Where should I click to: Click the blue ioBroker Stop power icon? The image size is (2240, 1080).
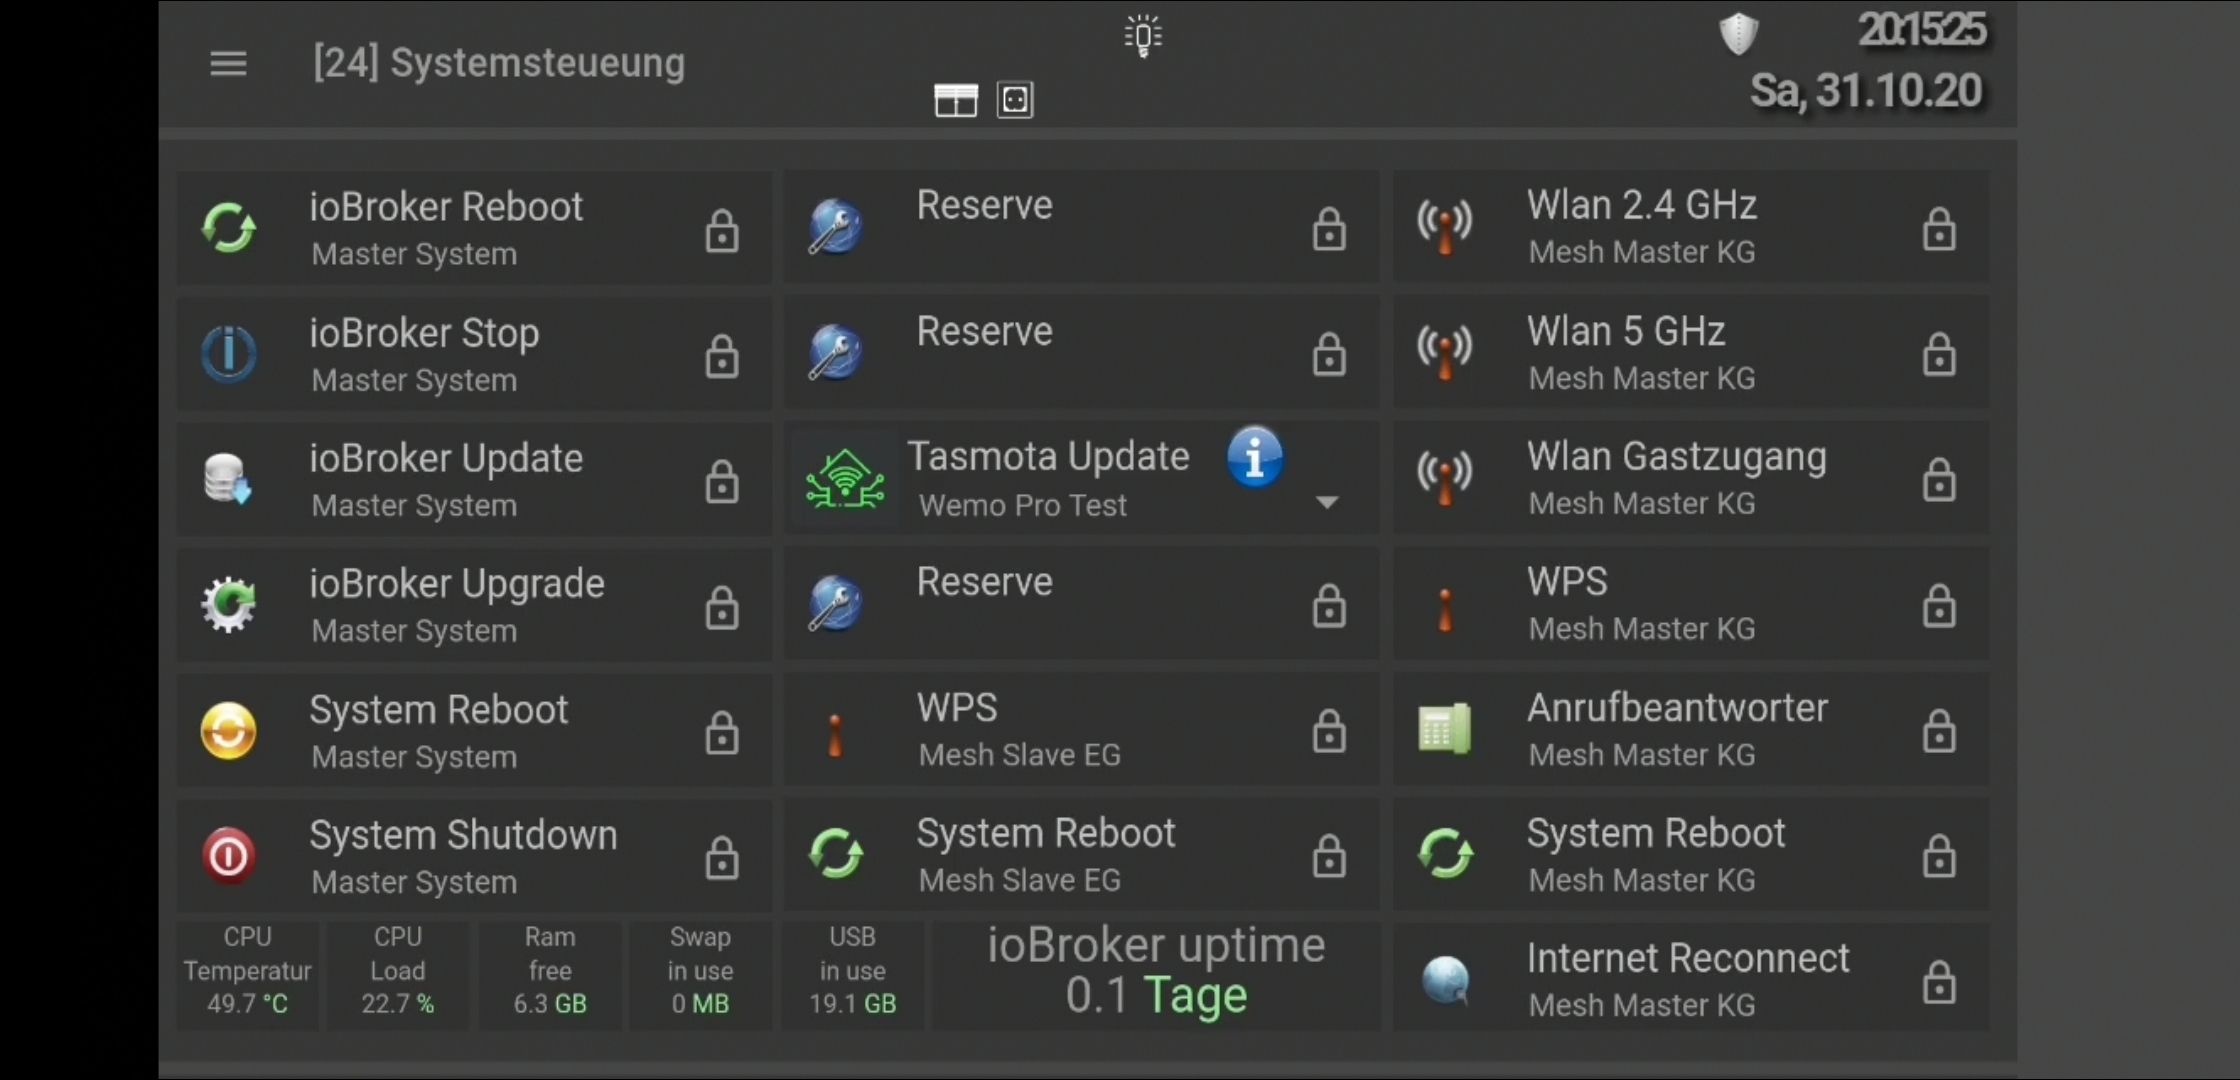[x=228, y=353]
